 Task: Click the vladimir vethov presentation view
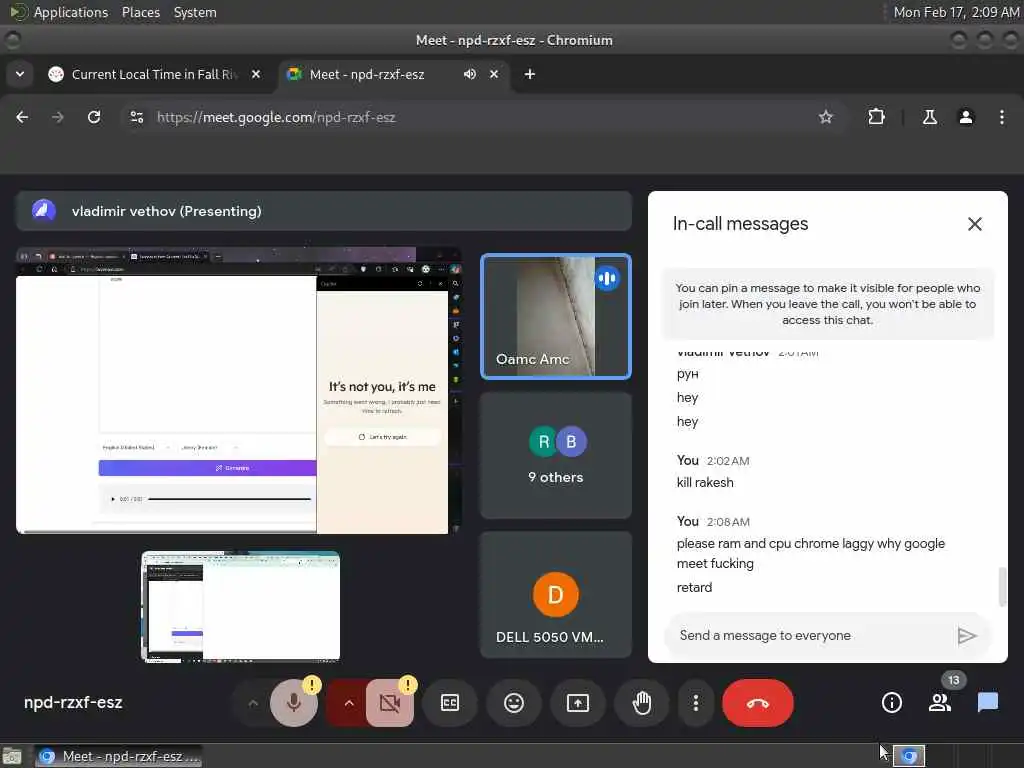239,390
